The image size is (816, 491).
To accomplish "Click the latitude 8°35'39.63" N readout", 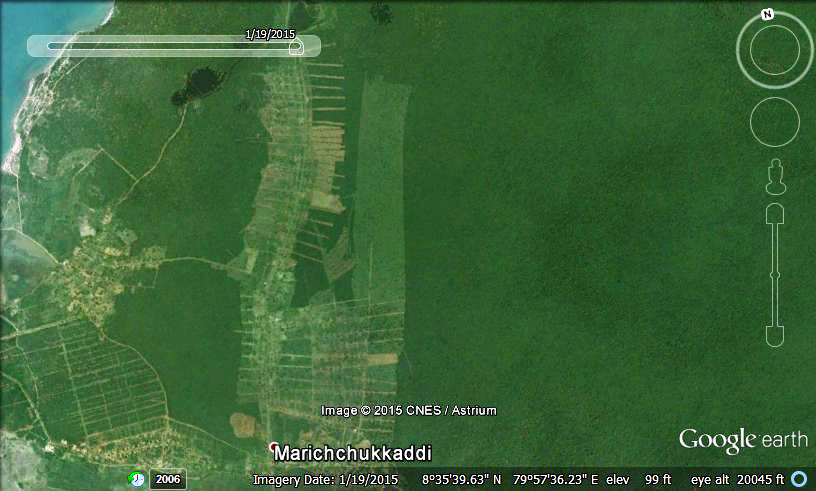I will coord(462,480).
